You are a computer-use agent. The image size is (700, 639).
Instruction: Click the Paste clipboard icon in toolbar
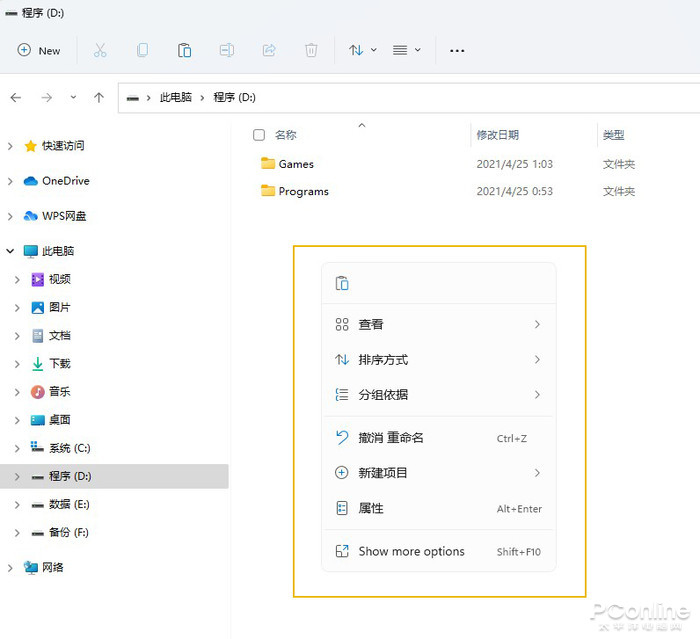184,50
